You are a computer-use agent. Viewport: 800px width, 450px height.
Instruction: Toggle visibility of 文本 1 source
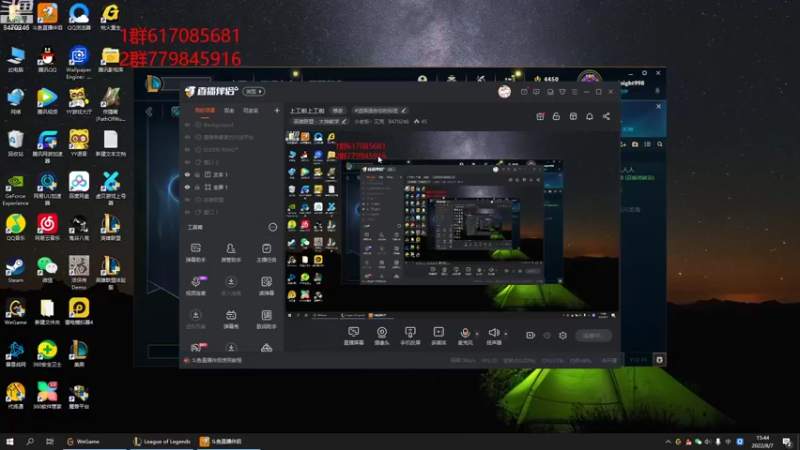click(x=187, y=174)
